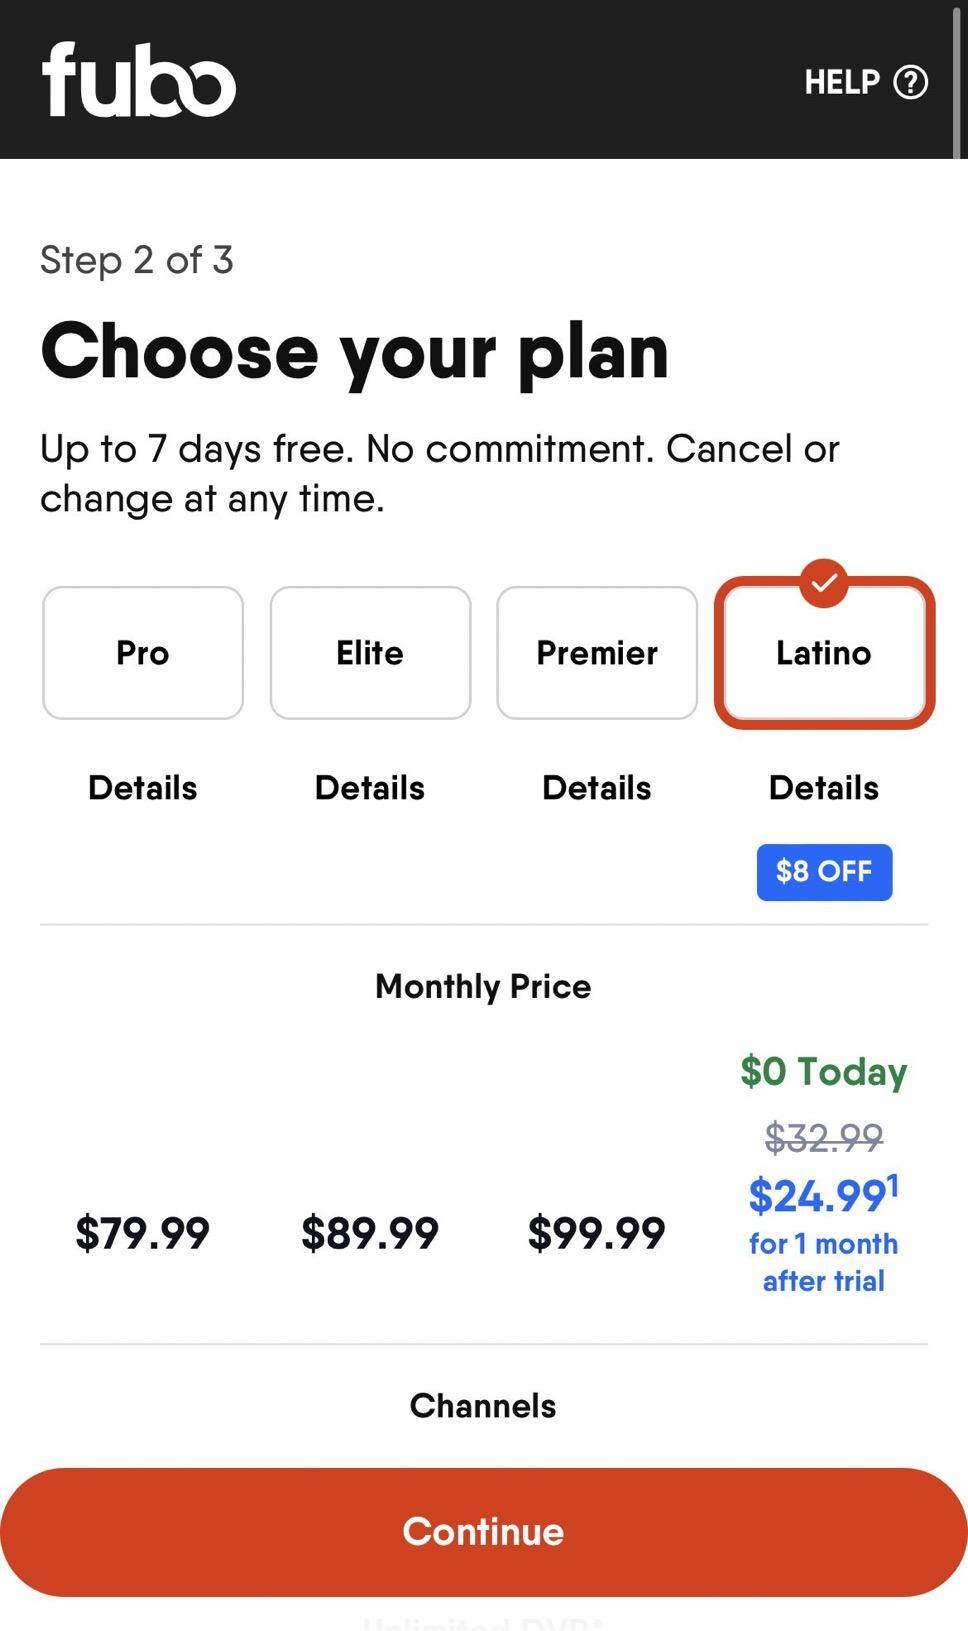
Task: Click the fubo logo
Action: tap(139, 79)
